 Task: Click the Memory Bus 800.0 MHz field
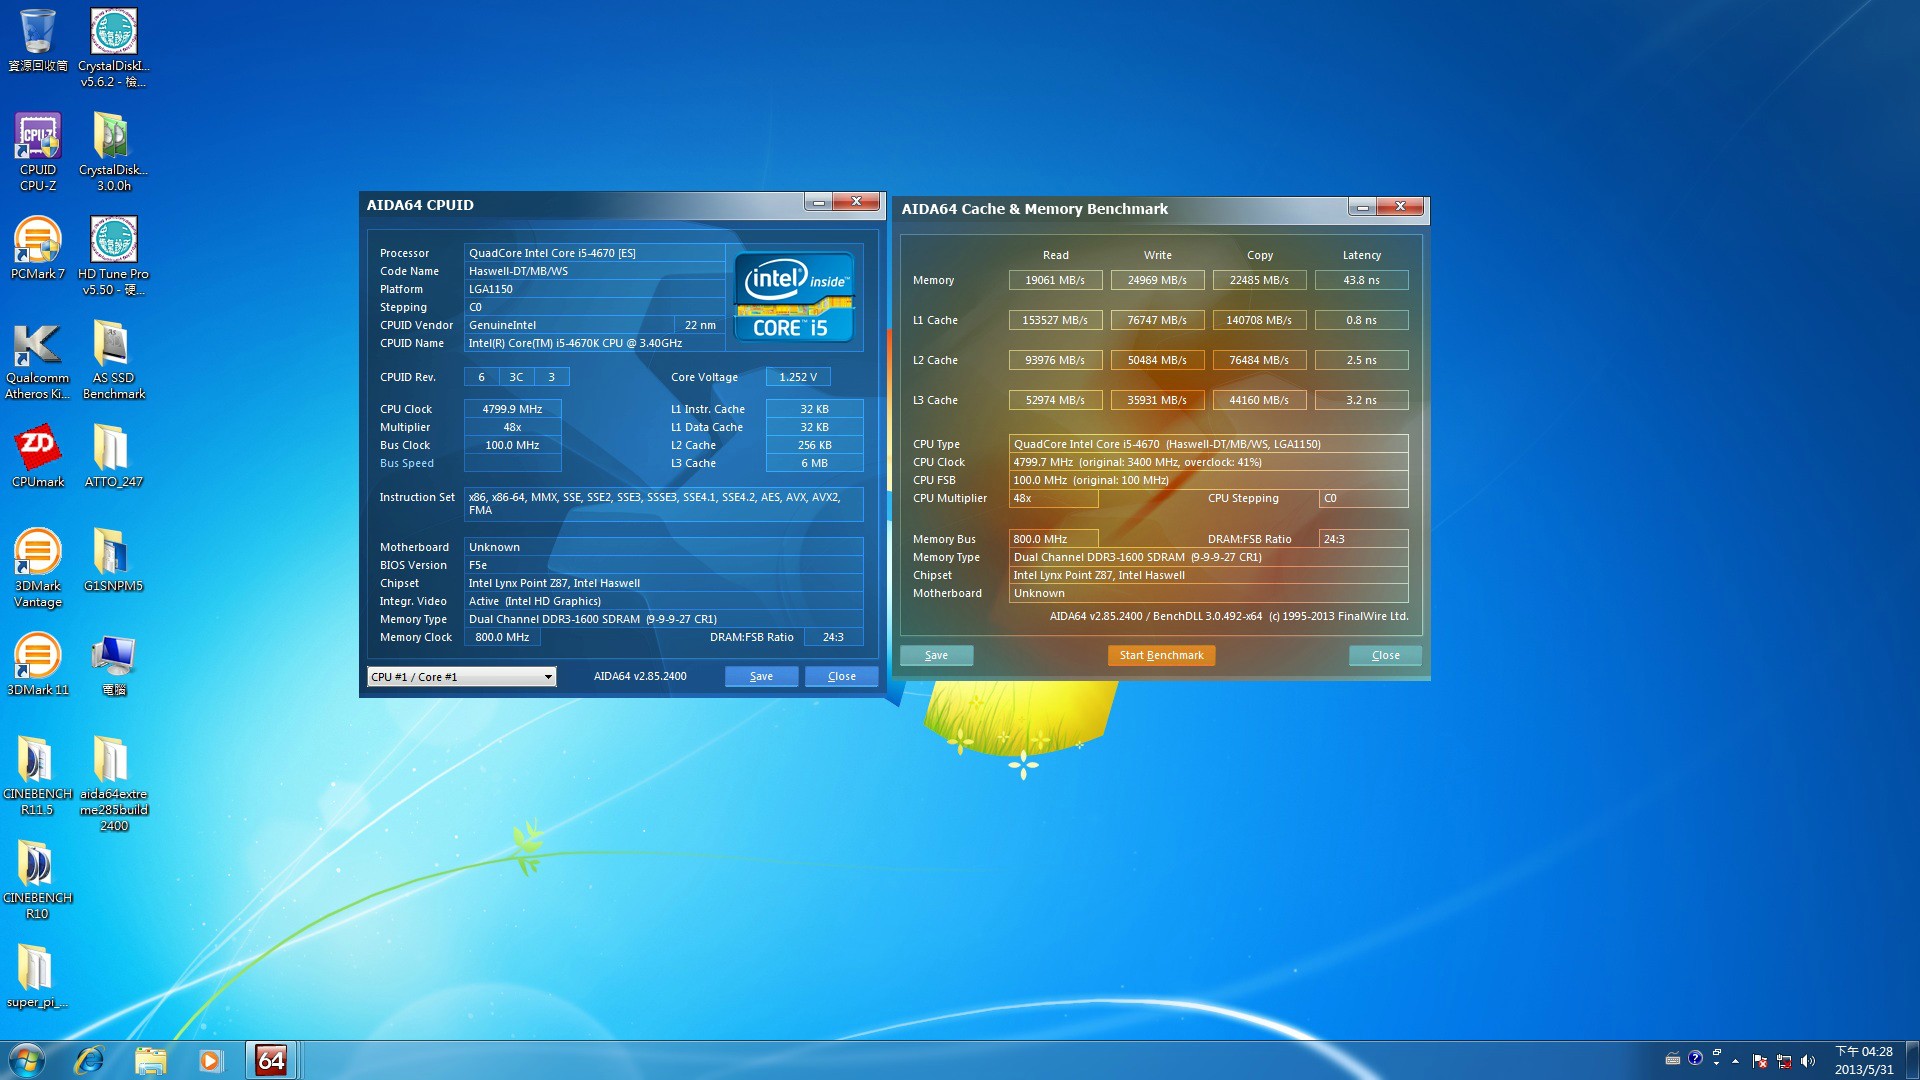tap(1053, 540)
